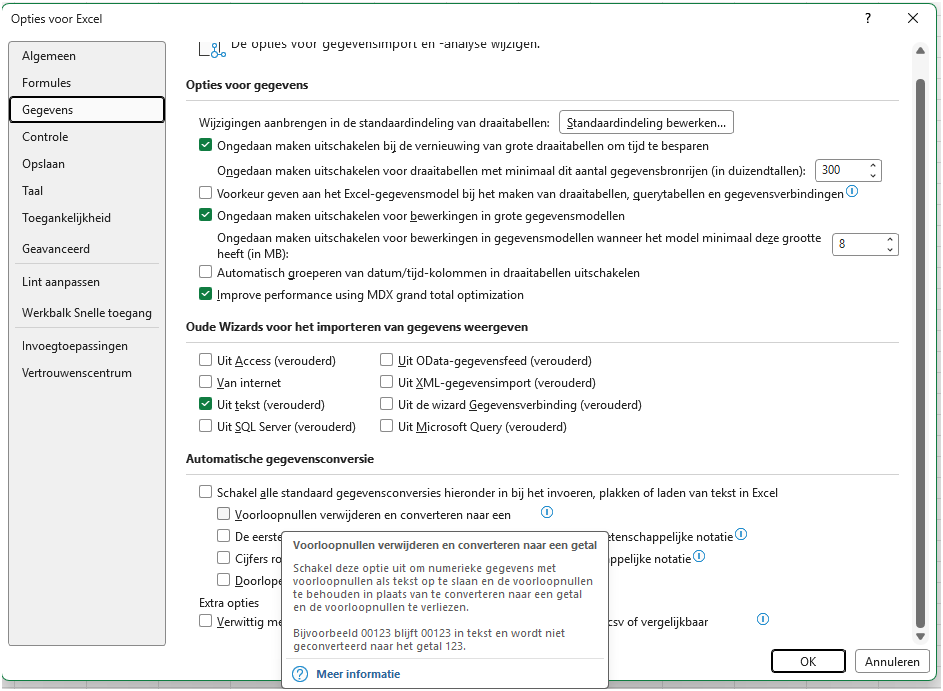Decrease the 8 MB model size spinner
Screen dimensions: 943x691
click(x=890, y=250)
